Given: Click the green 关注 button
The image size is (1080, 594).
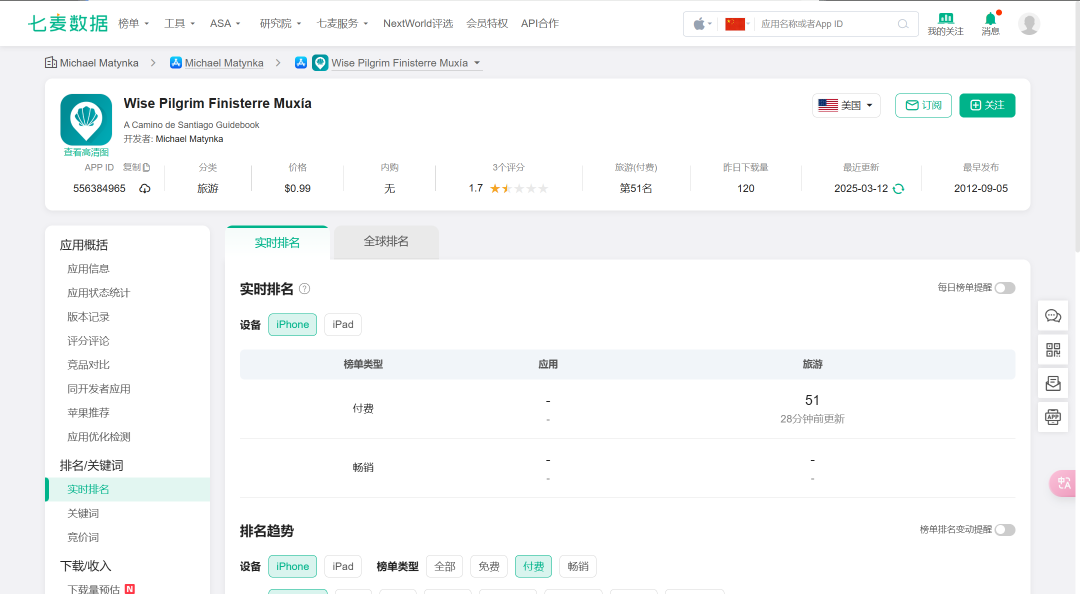Looking at the screenshot, I should click(987, 105).
